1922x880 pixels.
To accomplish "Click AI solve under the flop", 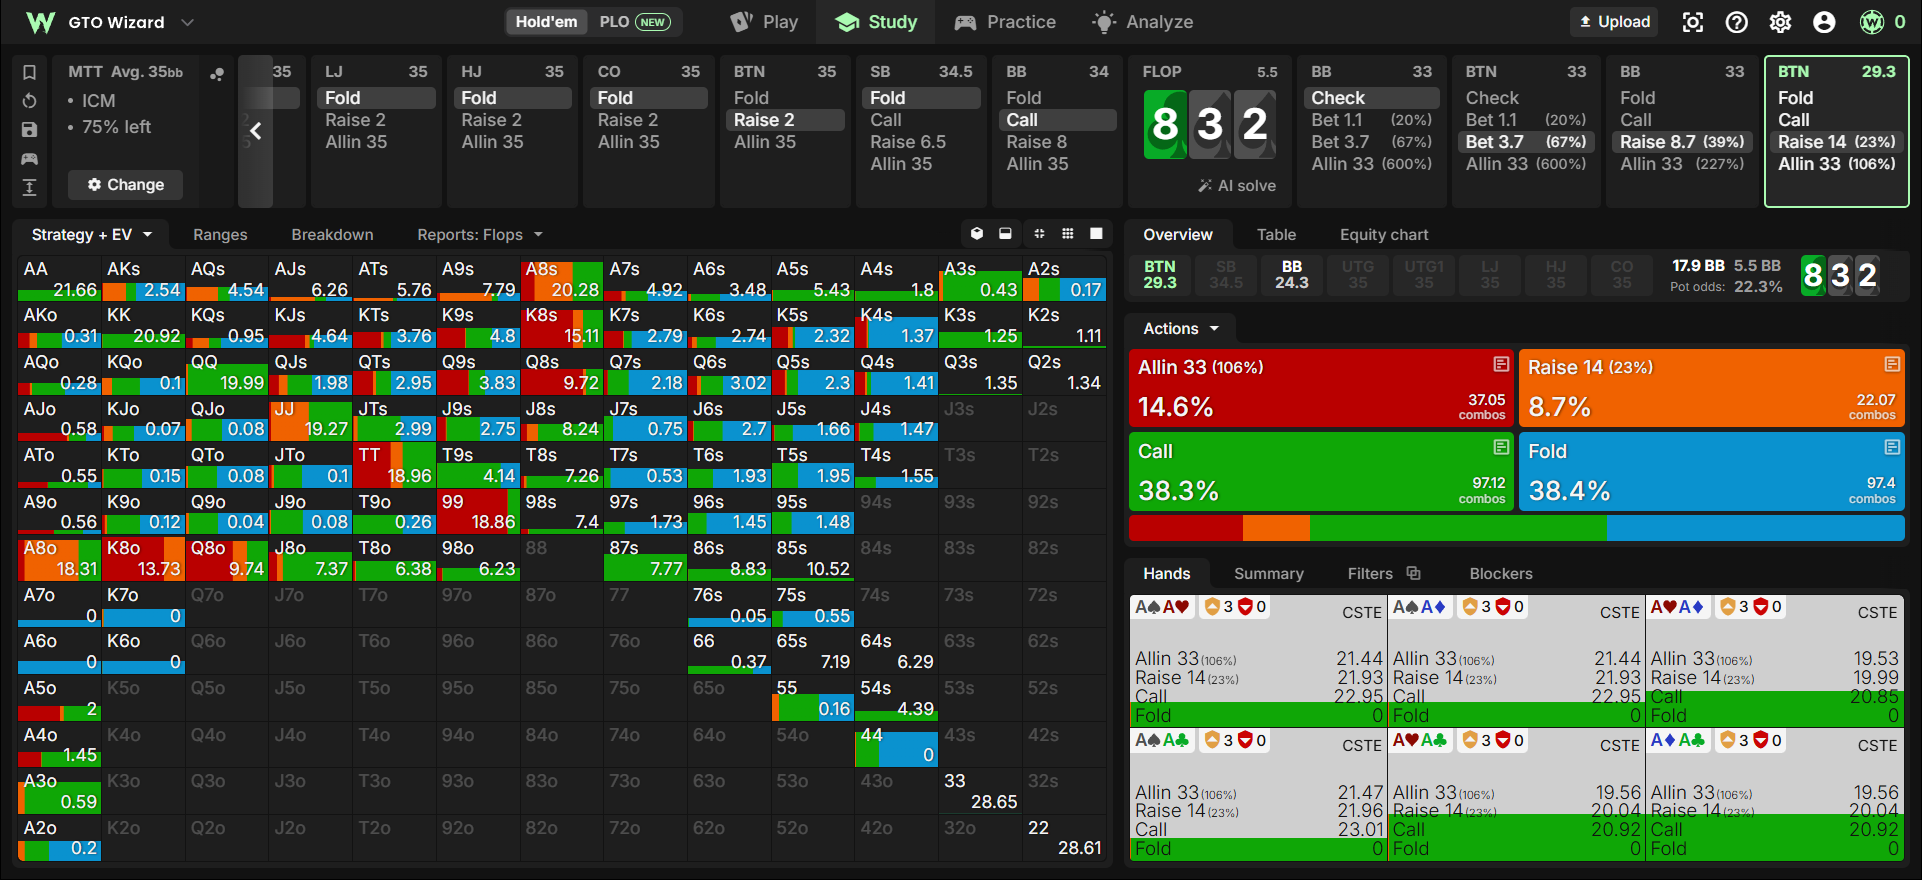I will [x=1237, y=186].
